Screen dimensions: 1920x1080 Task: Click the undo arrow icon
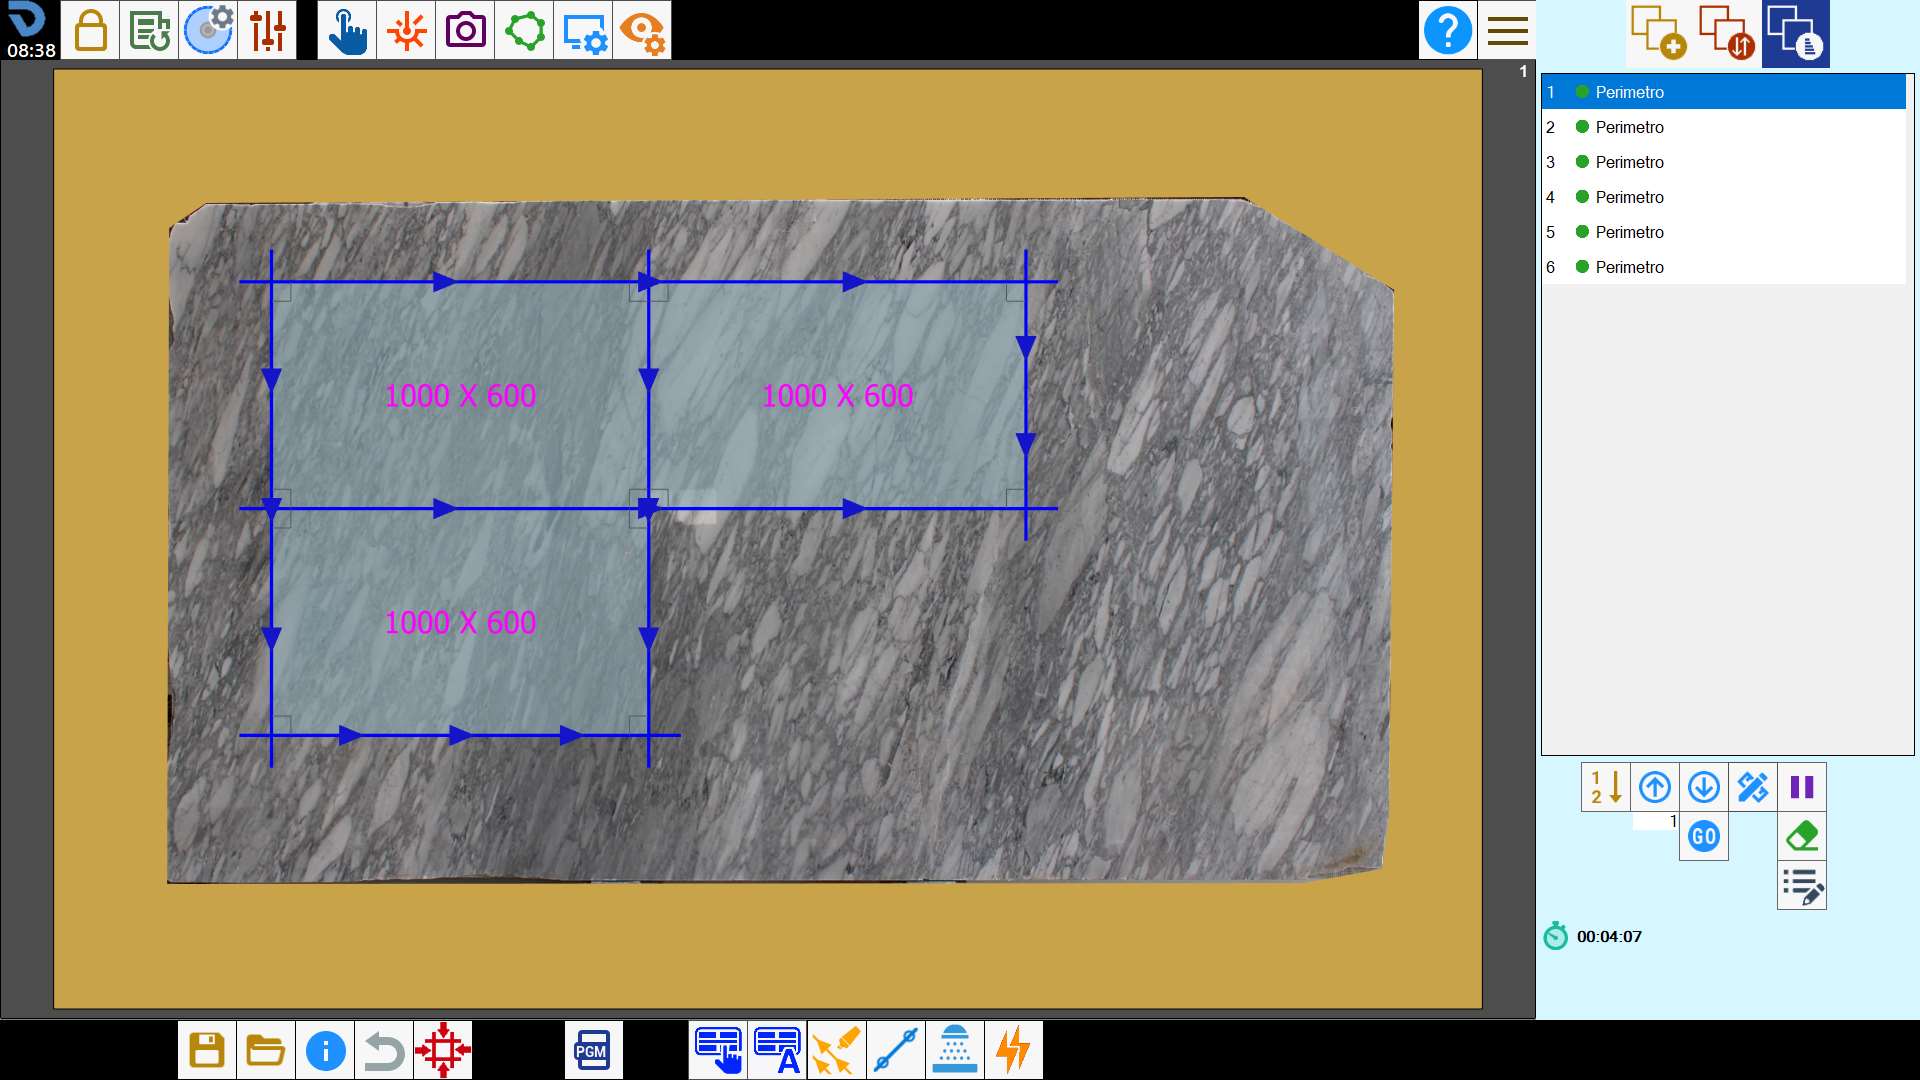tap(384, 1050)
